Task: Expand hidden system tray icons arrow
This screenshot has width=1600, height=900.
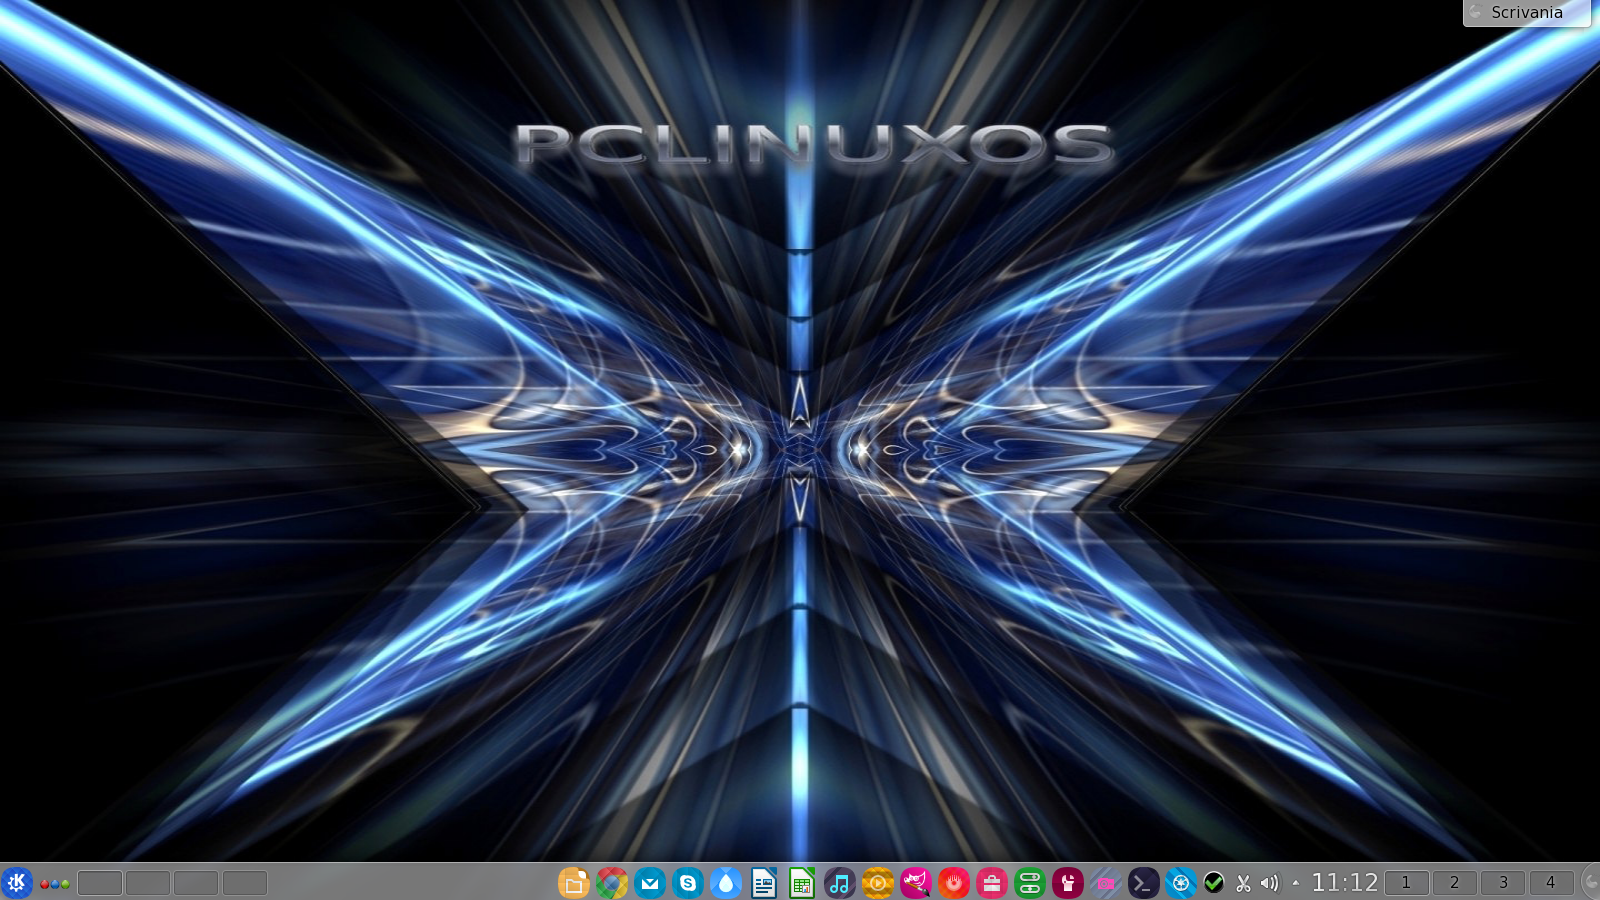Action: coord(1296,883)
